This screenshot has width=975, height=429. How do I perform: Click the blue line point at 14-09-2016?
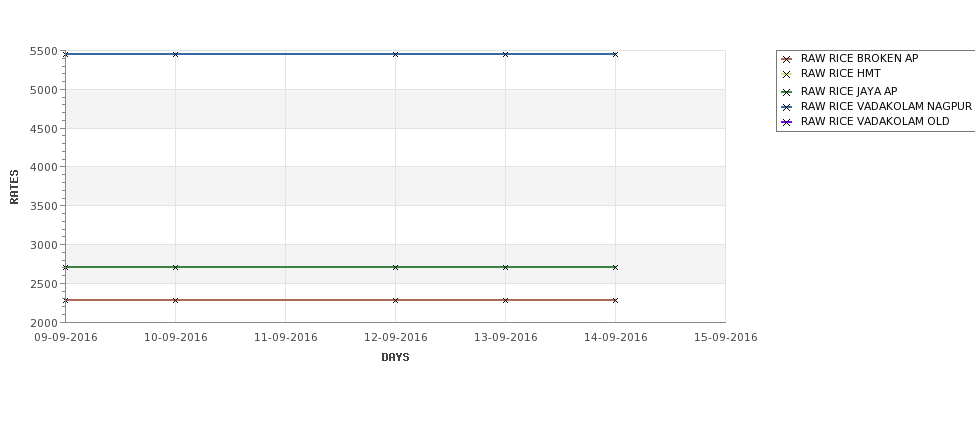point(616,54)
